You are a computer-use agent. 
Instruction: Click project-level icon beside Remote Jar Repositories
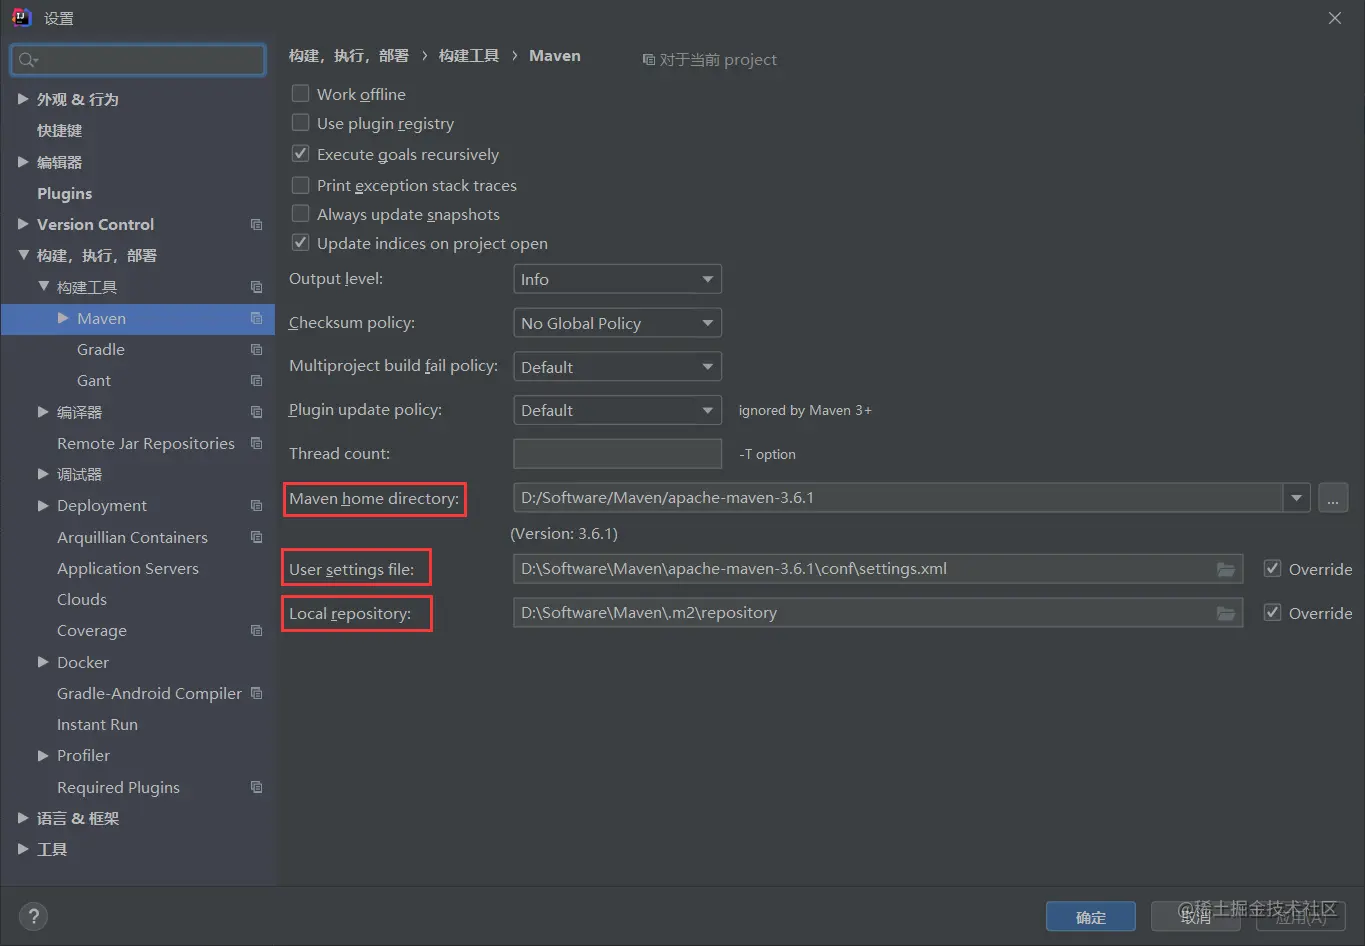(x=256, y=443)
